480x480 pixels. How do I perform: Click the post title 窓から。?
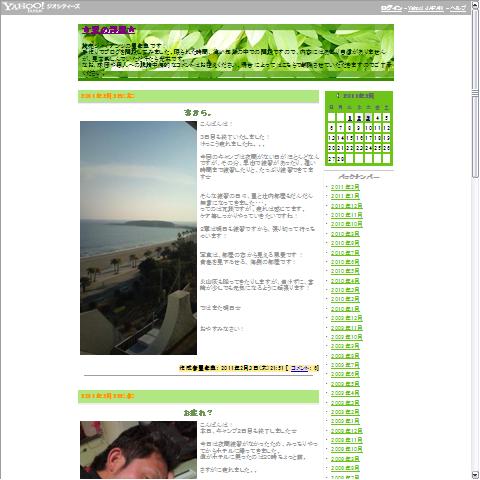click(x=198, y=113)
